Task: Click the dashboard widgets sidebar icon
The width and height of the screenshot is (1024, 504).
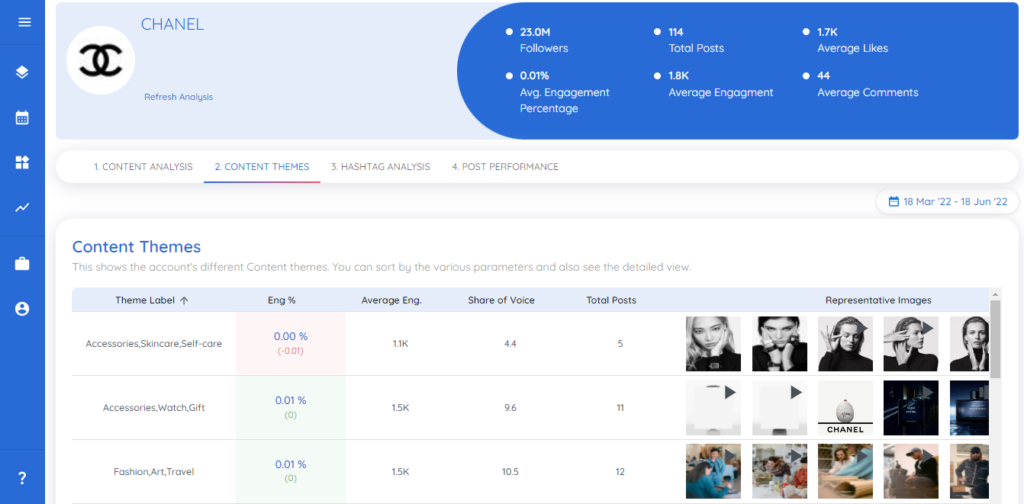Action: [22, 163]
